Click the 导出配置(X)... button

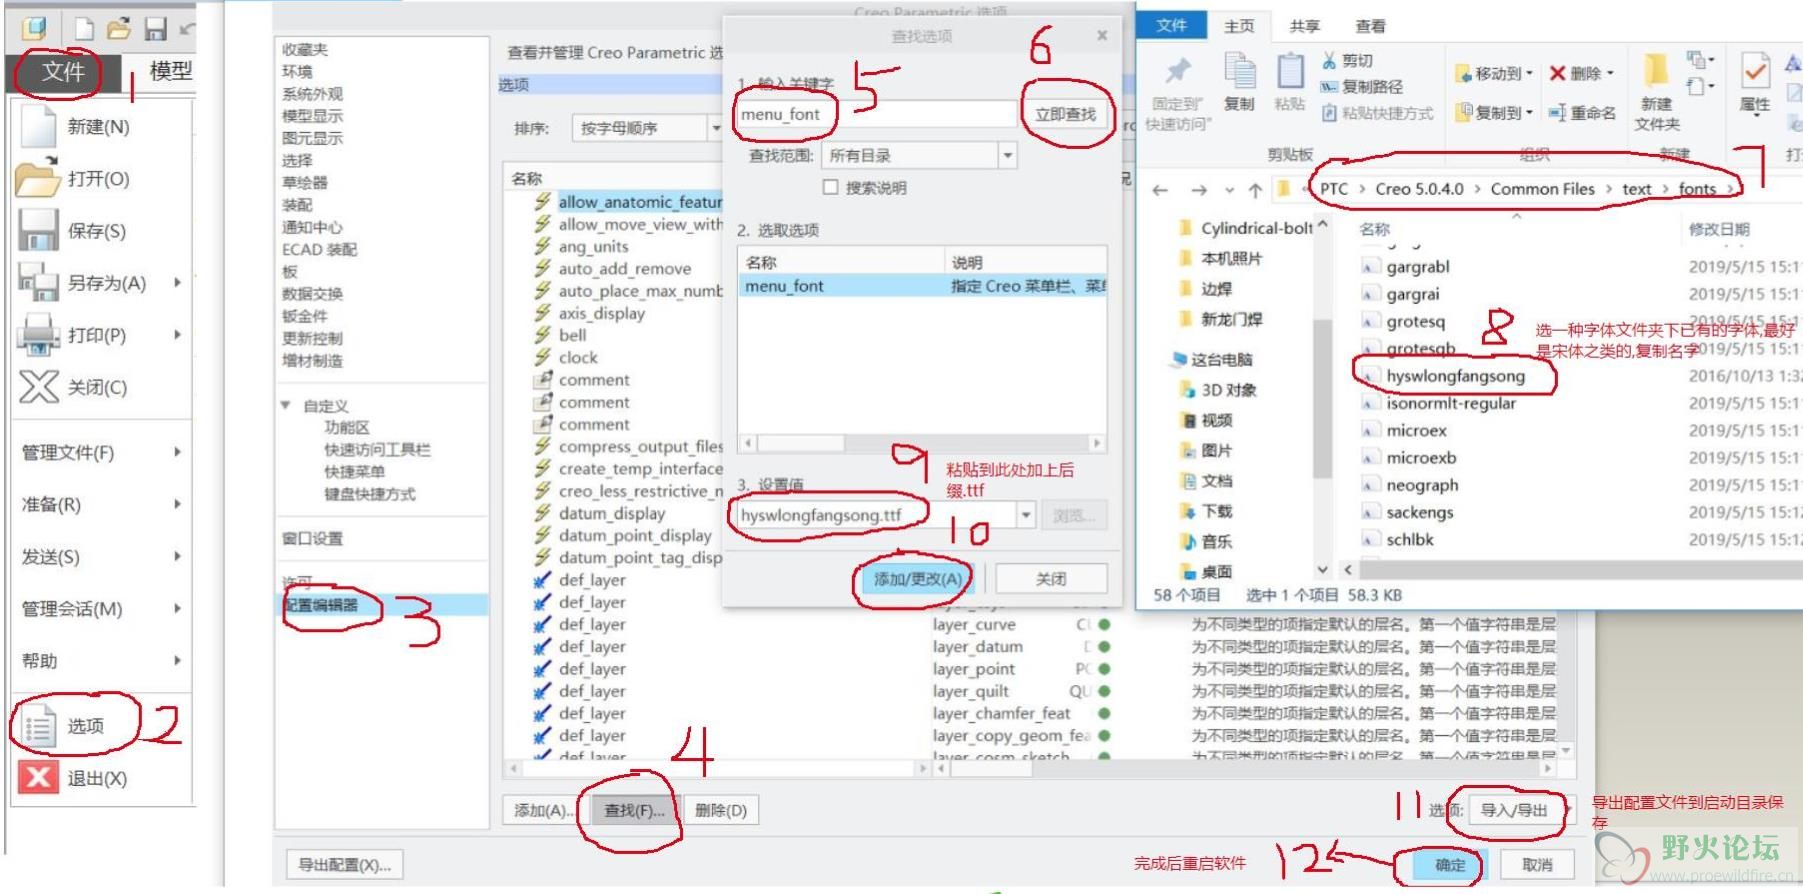pyautogui.click(x=345, y=865)
